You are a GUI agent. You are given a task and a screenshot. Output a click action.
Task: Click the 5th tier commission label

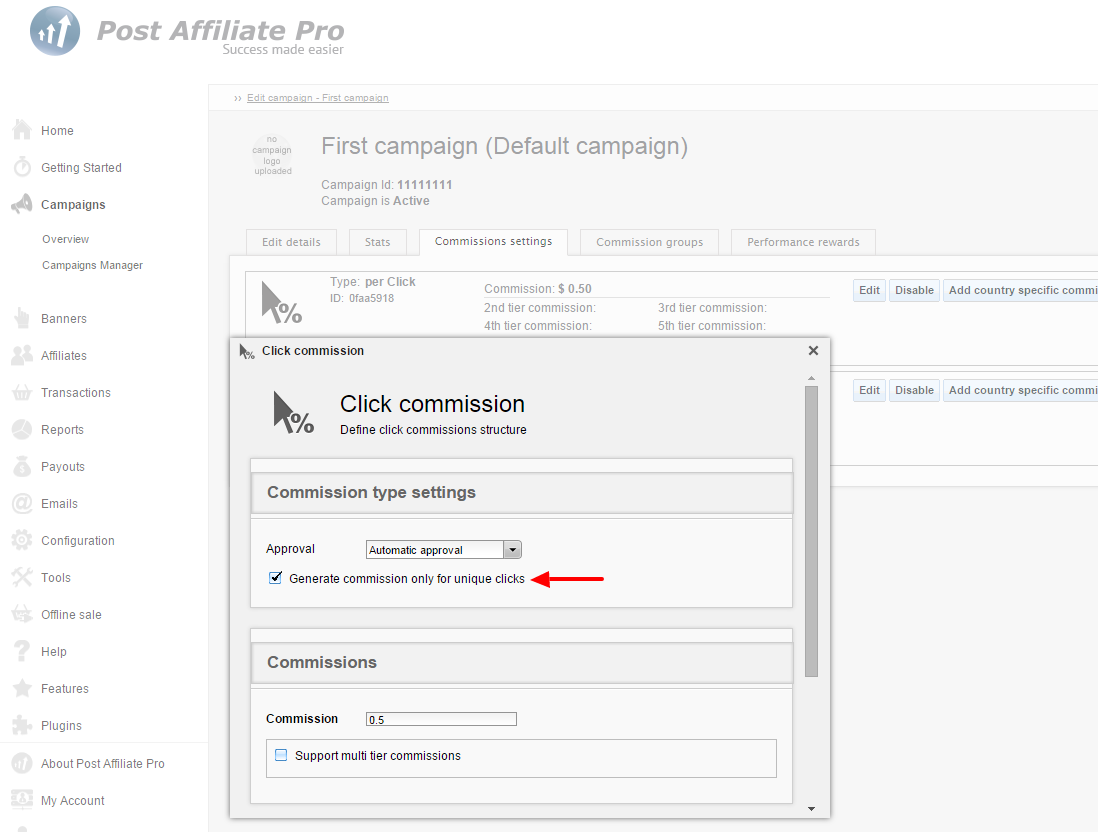click(x=711, y=326)
